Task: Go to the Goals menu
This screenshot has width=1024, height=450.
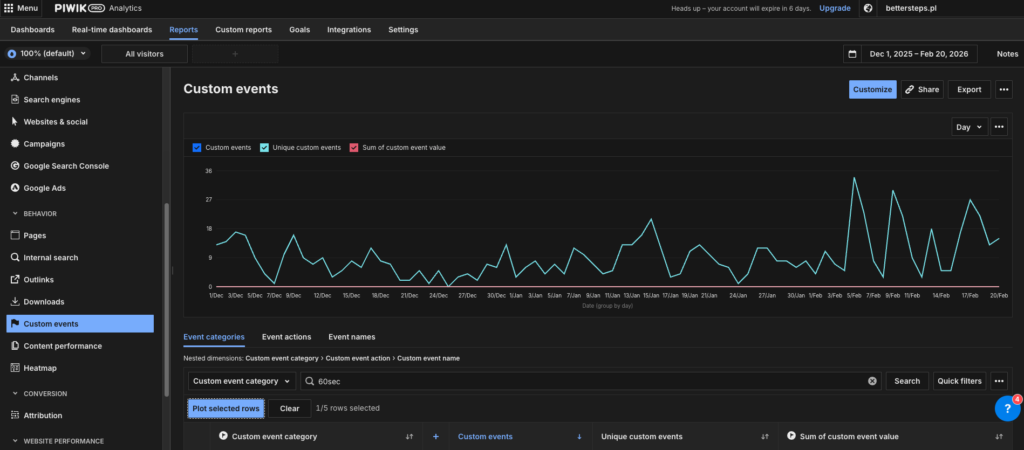Action: click(x=299, y=29)
